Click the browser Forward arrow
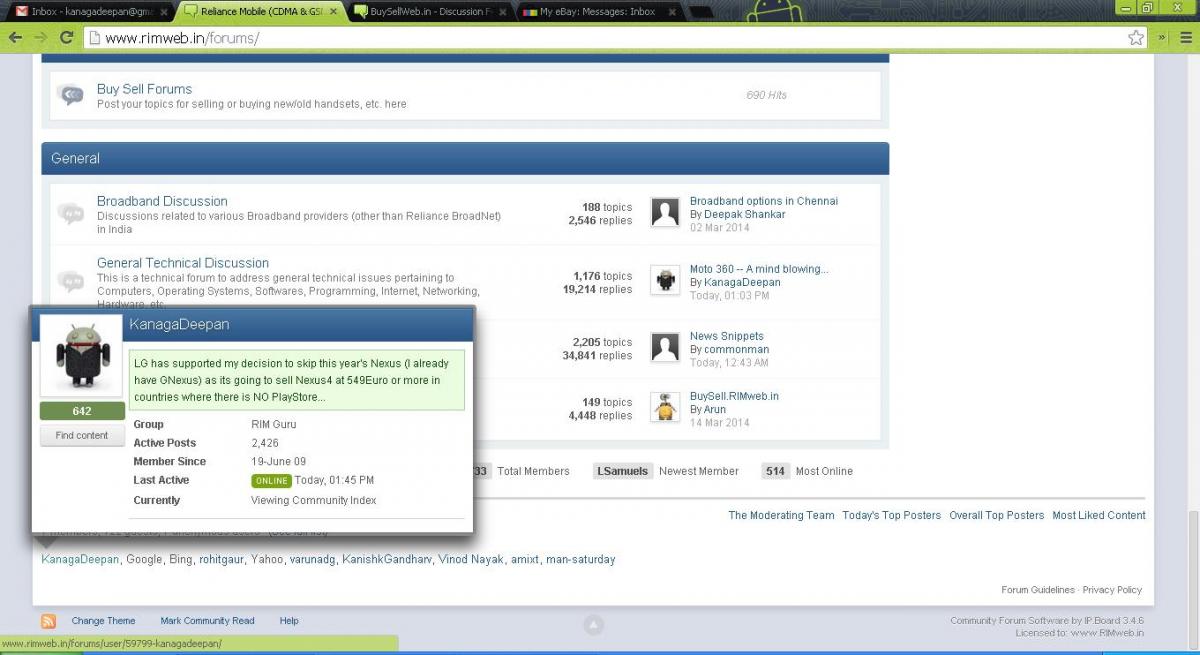 pyautogui.click(x=41, y=37)
